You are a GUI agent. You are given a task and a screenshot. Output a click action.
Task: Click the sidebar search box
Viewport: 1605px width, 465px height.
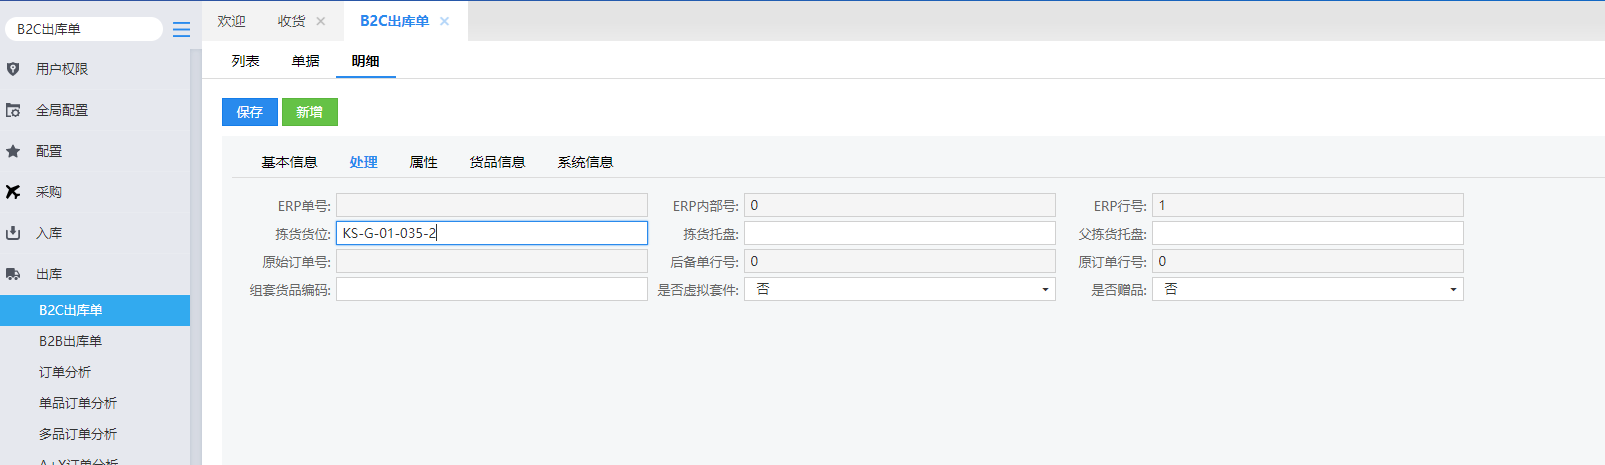pos(84,29)
